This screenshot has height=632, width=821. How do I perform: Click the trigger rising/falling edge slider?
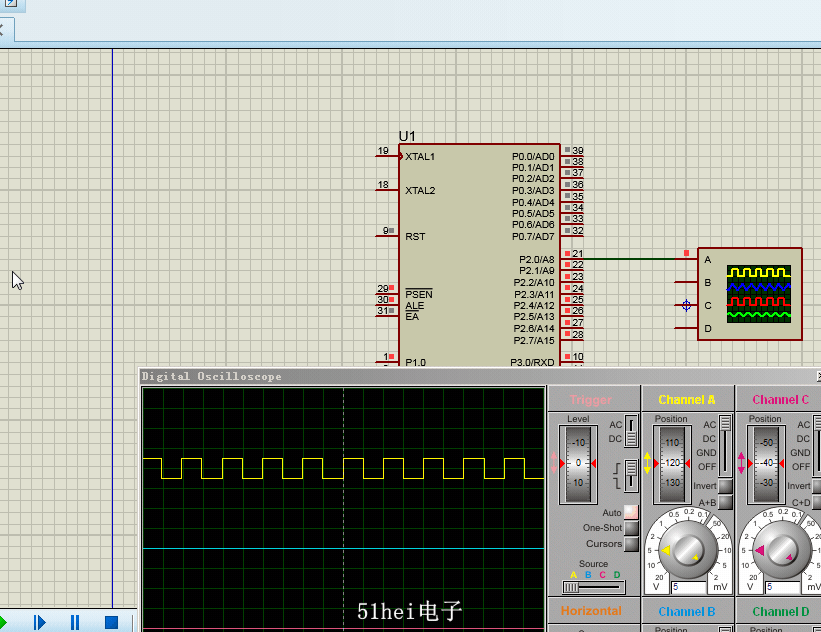pyautogui.click(x=631, y=475)
